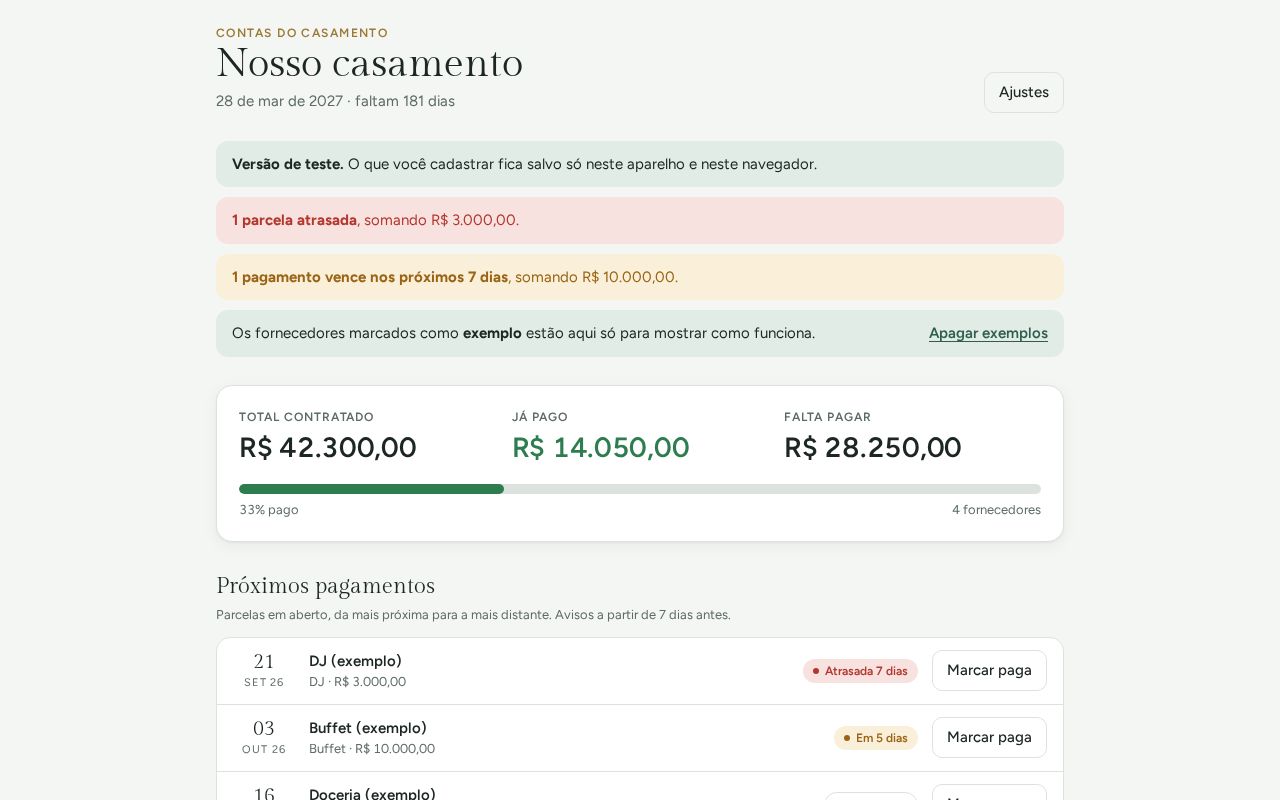
Task: Mark the Buffet (exemplo) installment as paid
Action: (989, 737)
